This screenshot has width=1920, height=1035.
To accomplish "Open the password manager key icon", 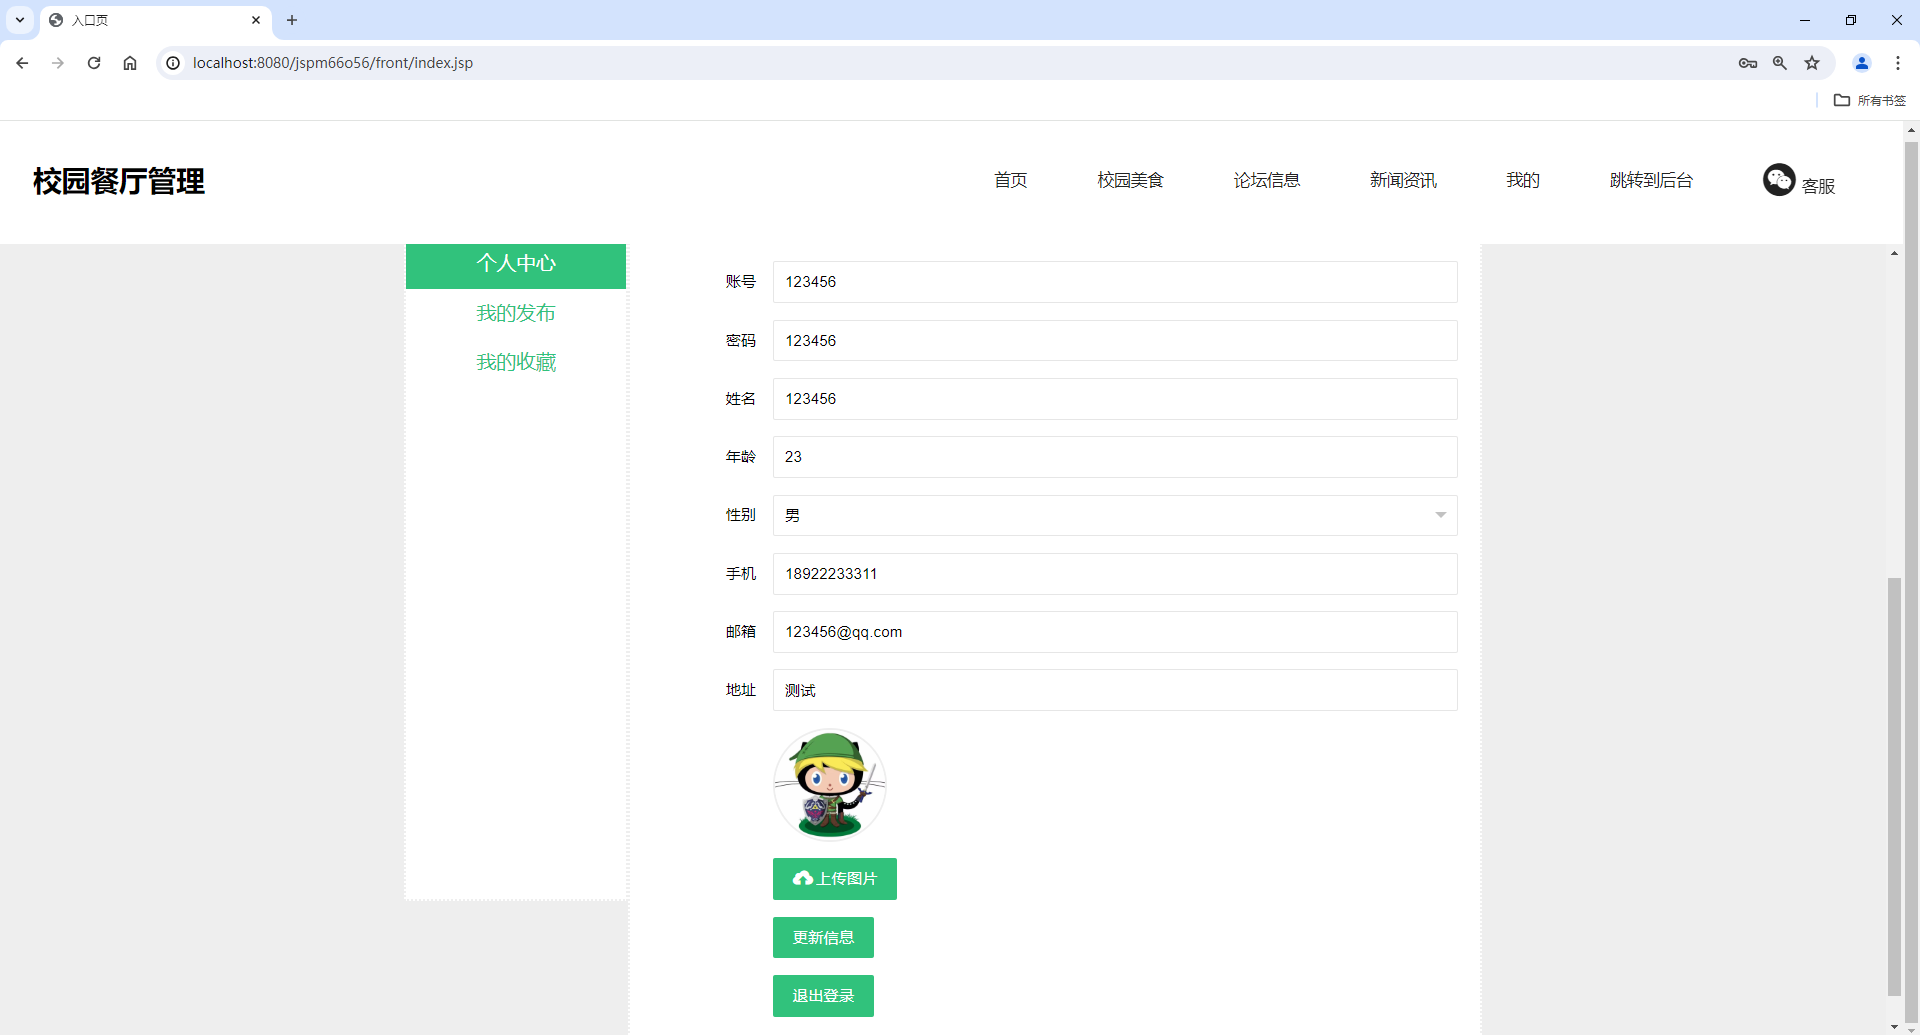I will point(1748,62).
